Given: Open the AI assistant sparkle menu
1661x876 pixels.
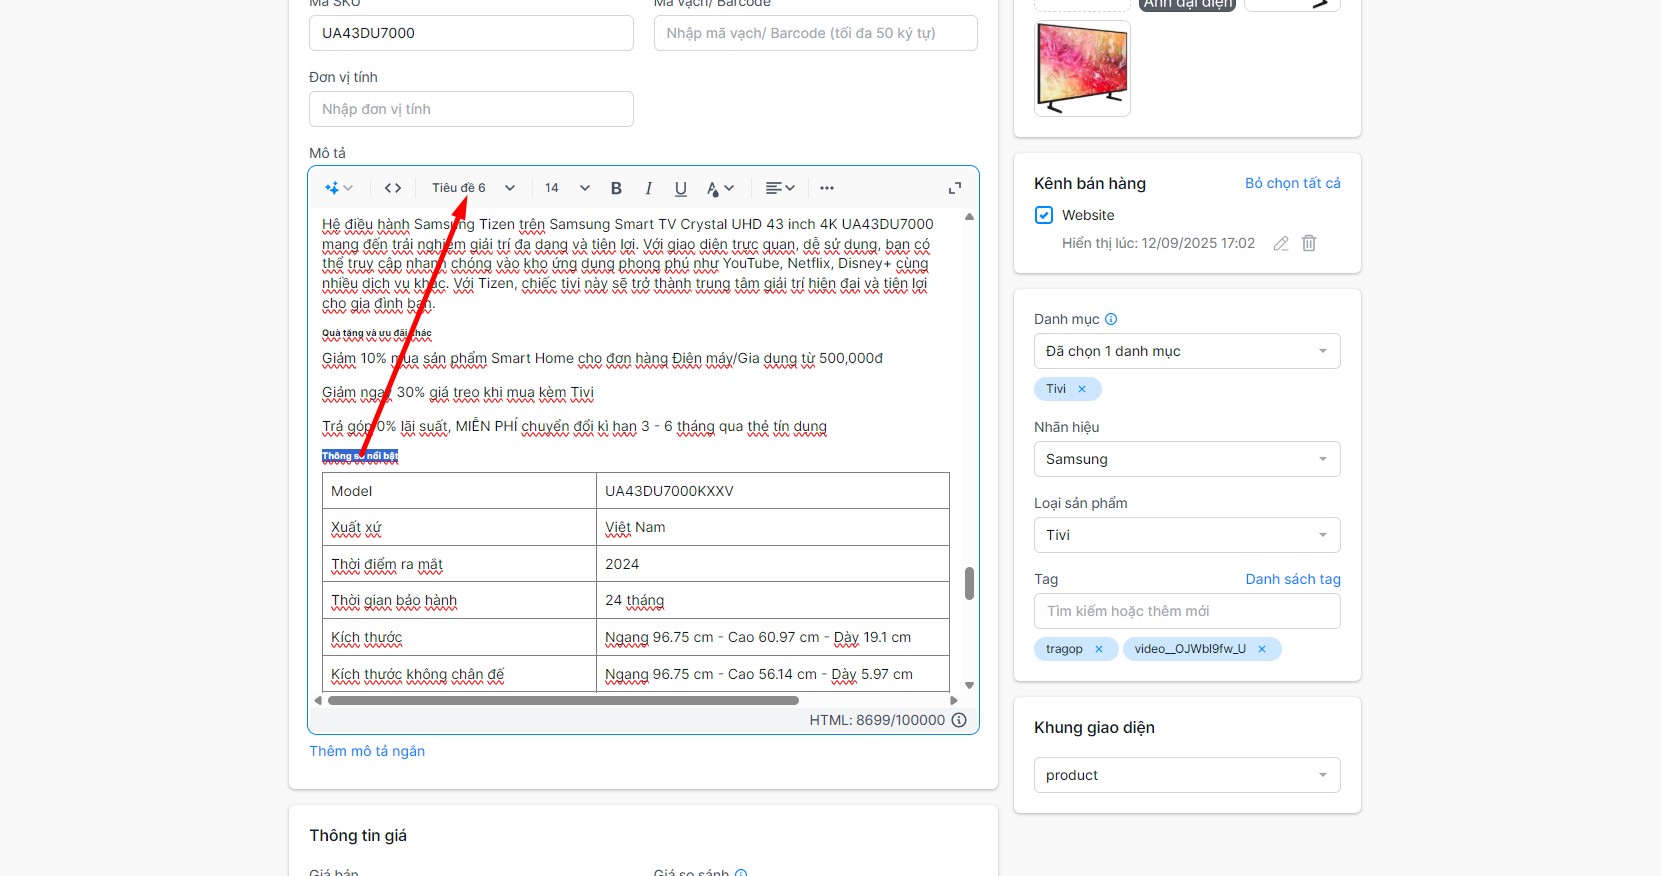Looking at the screenshot, I should pyautogui.click(x=339, y=188).
